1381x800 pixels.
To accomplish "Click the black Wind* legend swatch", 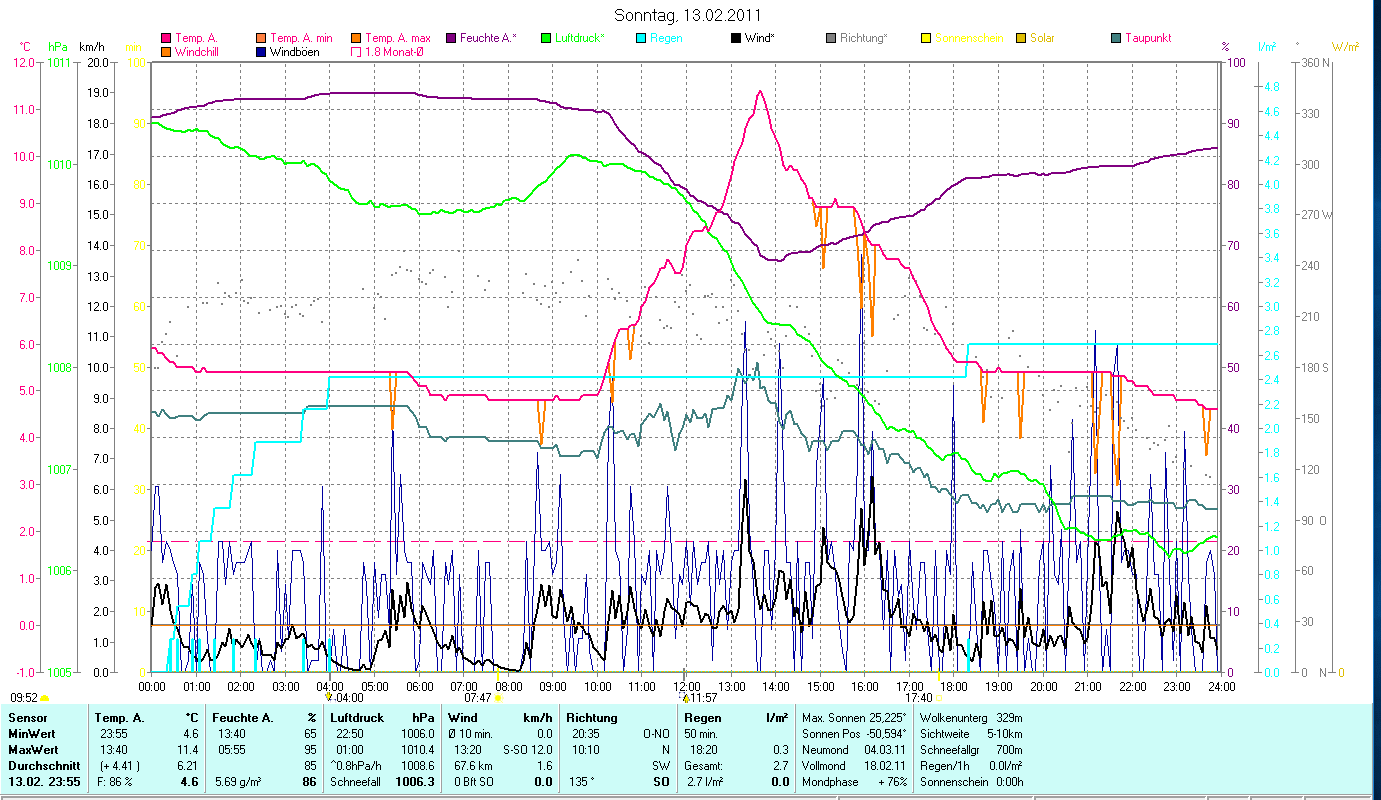I will [736, 38].
